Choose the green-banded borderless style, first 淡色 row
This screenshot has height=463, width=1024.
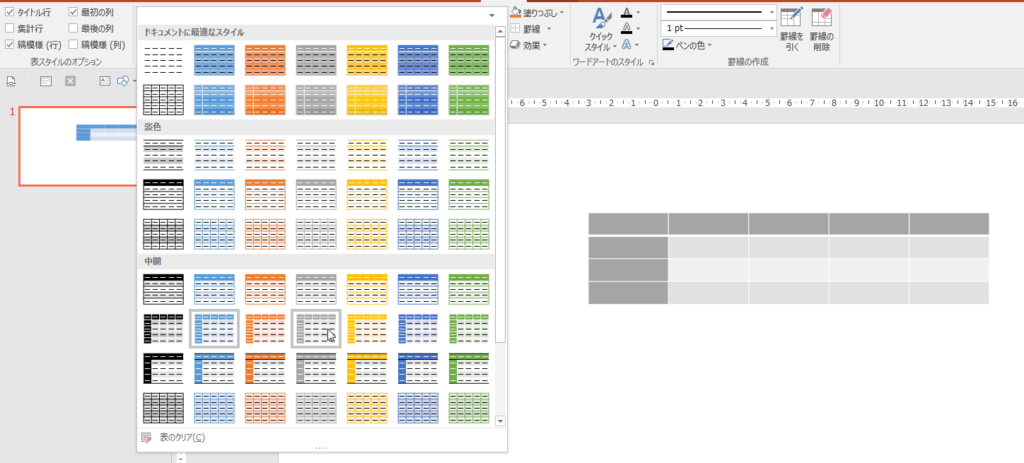coord(469,155)
